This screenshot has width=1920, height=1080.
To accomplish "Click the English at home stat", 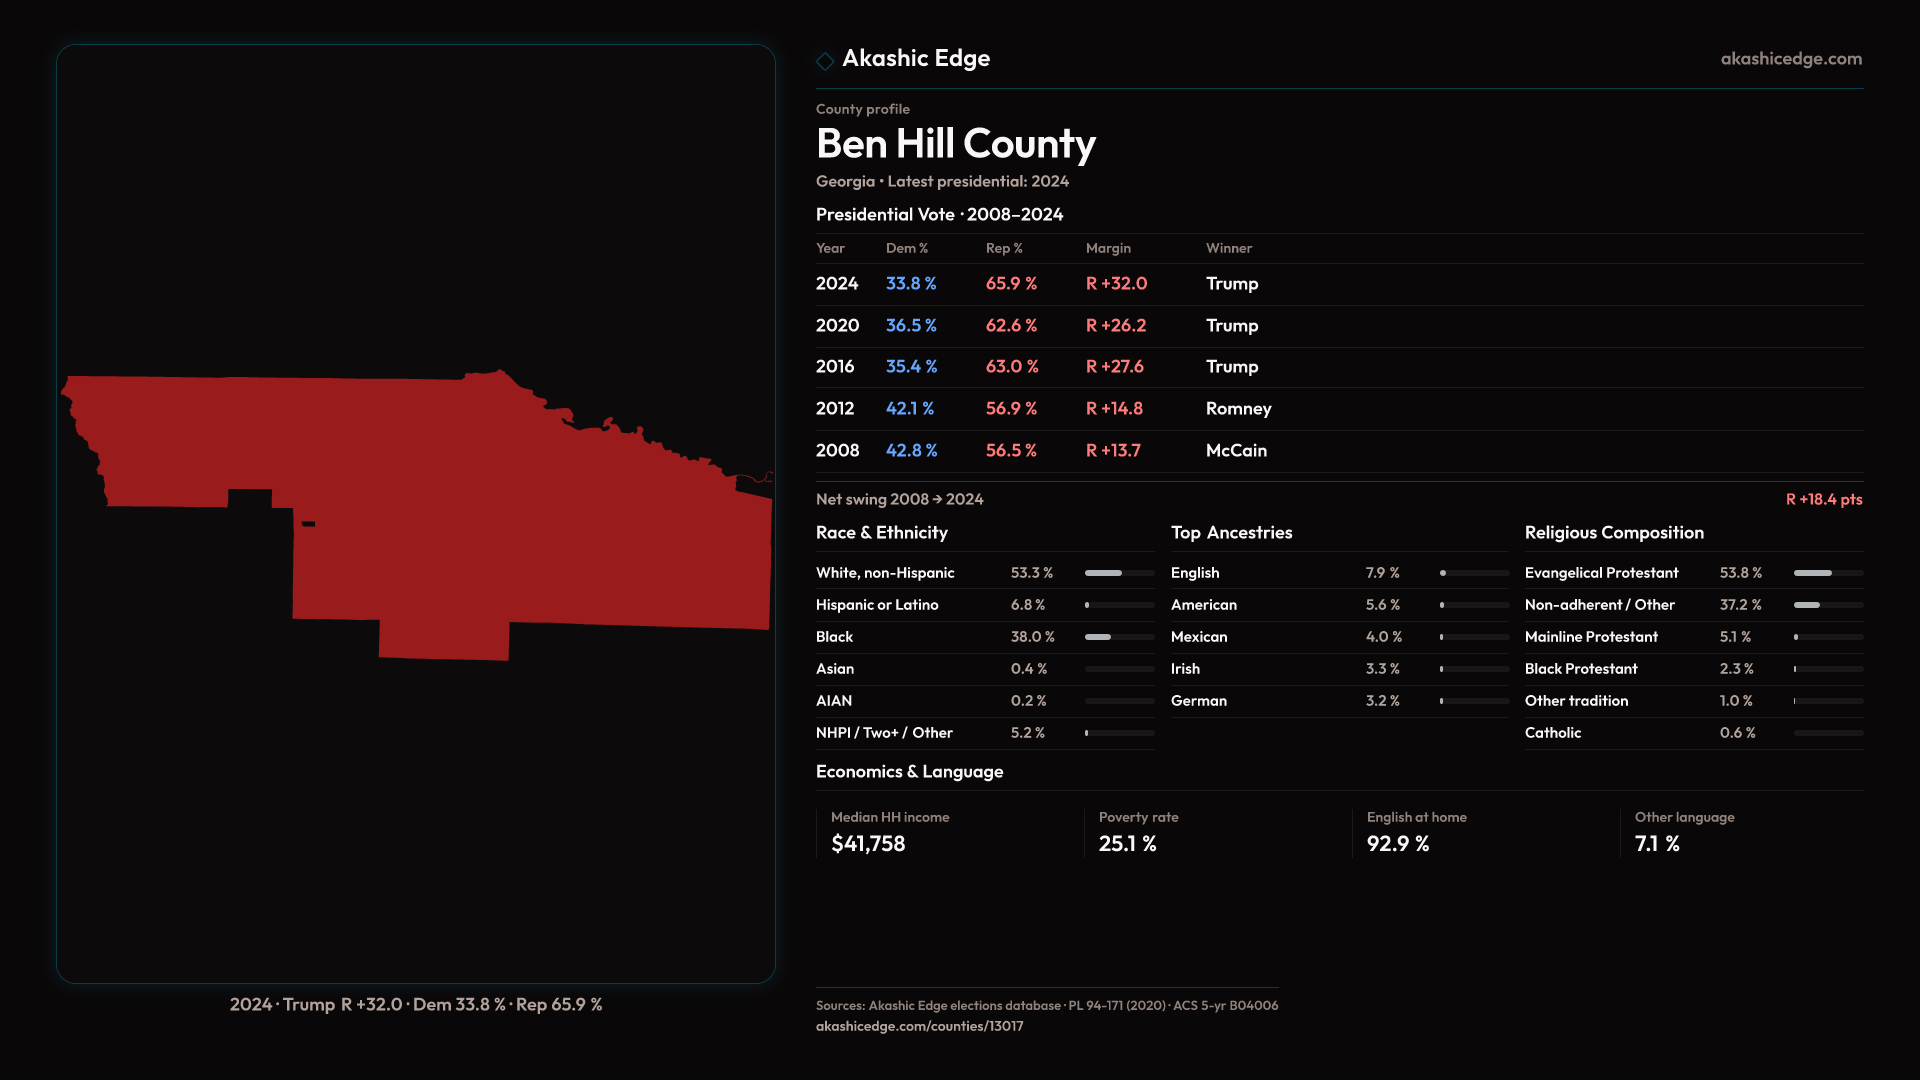I will coord(1397,844).
